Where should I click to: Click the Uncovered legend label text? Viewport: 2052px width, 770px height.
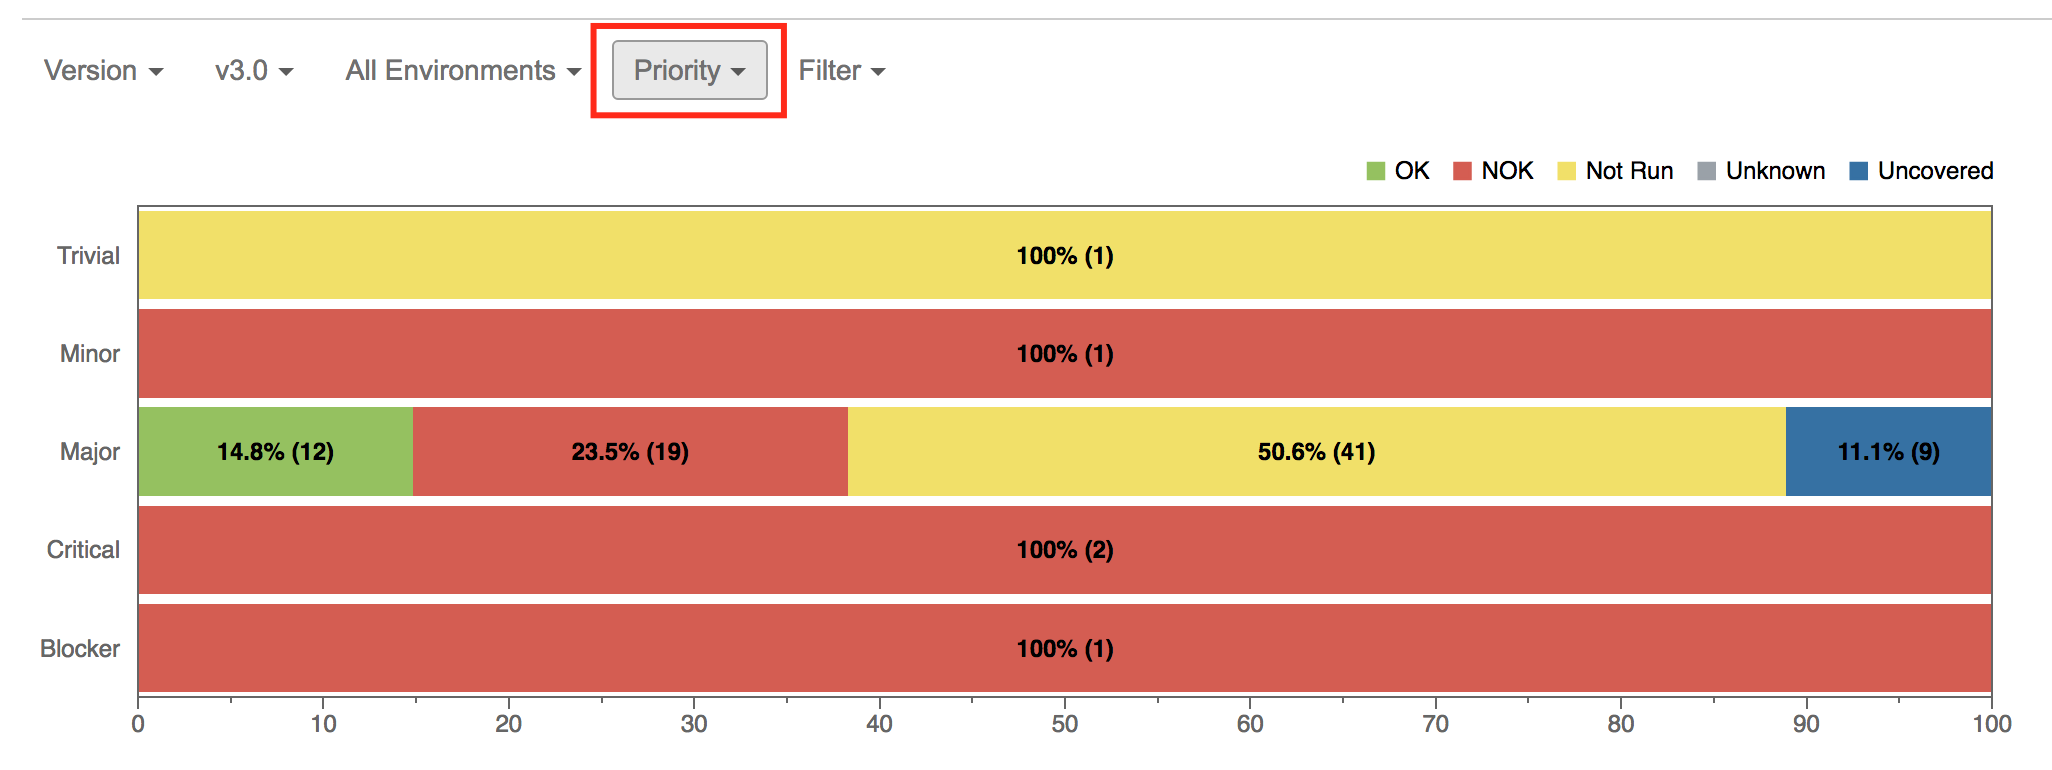tap(1936, 171)
